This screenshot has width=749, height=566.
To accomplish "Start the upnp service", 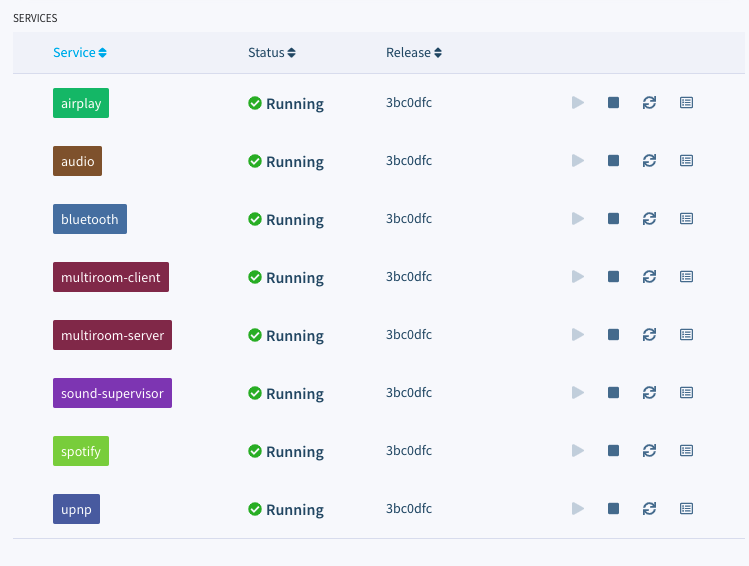I will click(578, 509).
